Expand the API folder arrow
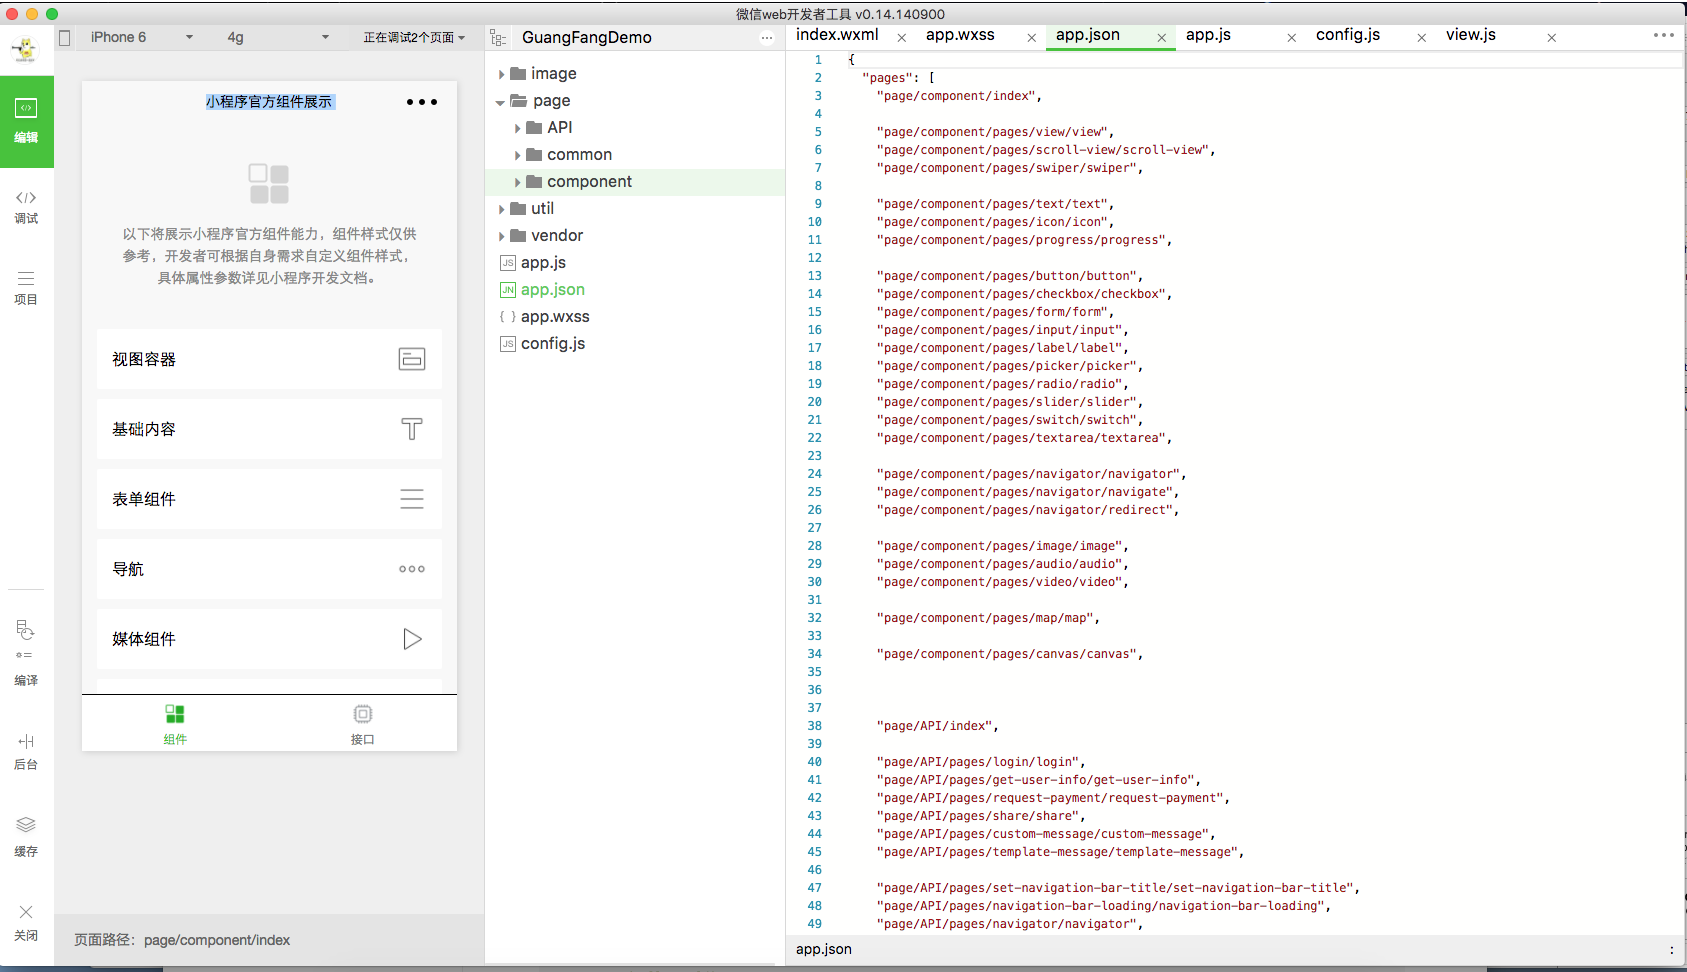Image resolution: width=1687 pixels, height=972 pixels. (x=517, y=128)
